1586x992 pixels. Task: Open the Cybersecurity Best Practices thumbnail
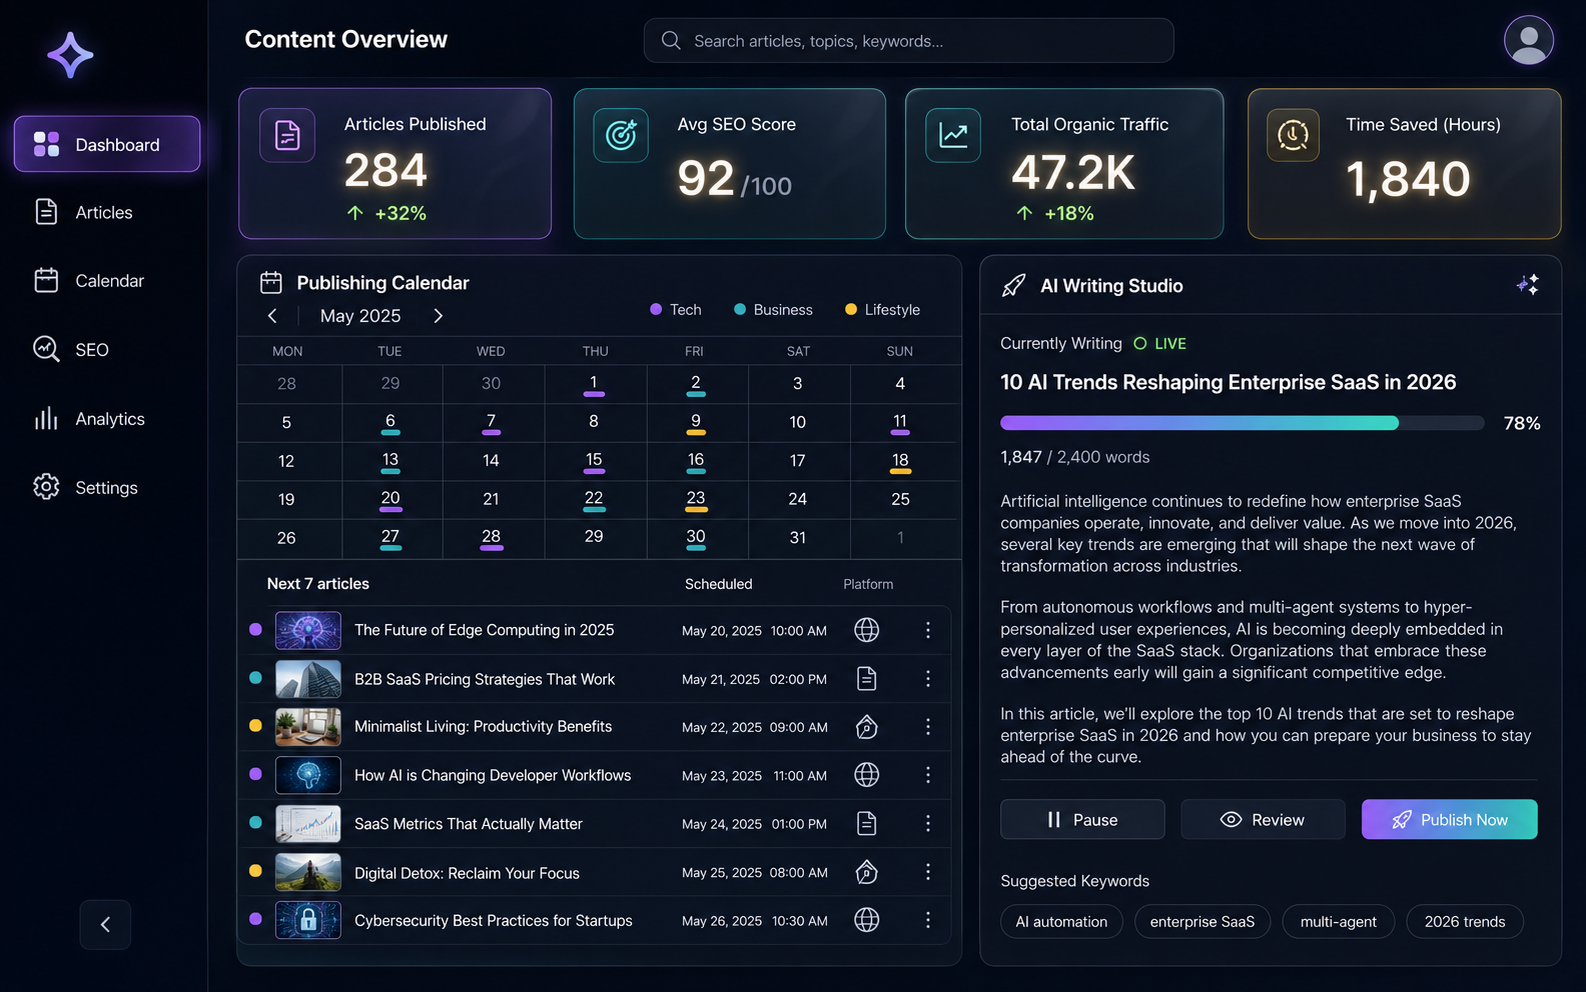308,920
